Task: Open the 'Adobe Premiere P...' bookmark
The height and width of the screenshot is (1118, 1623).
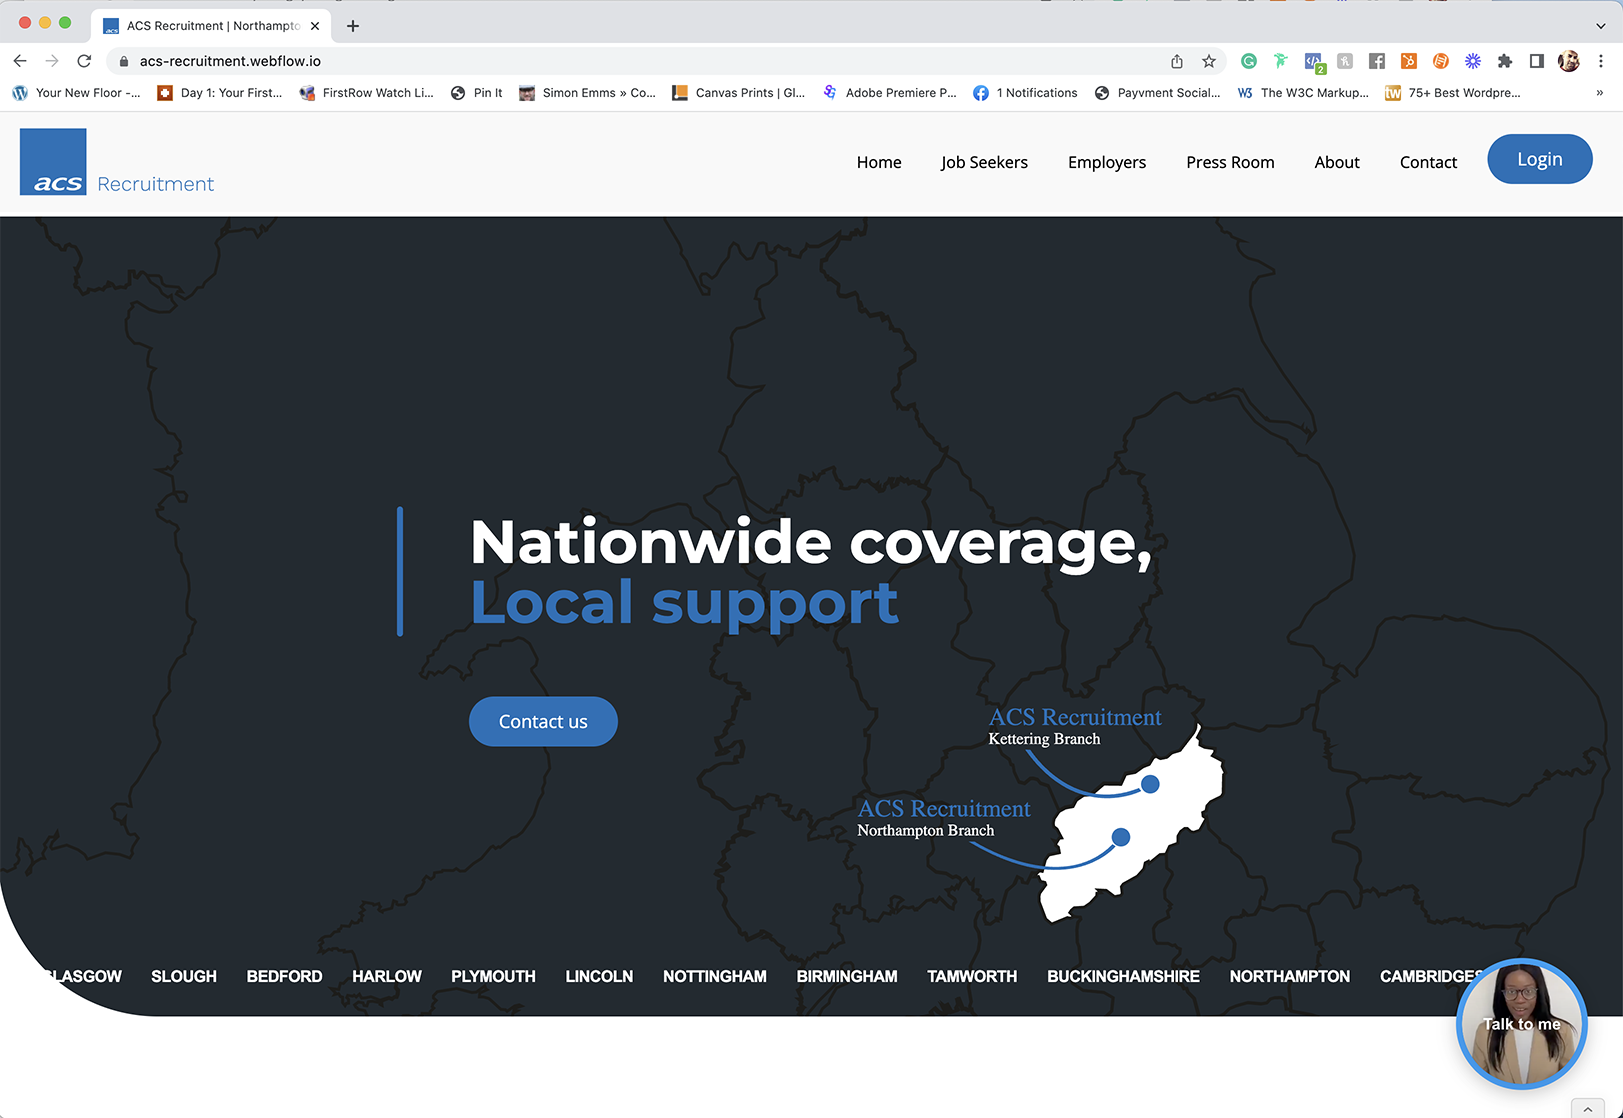Action: [889, 93]
